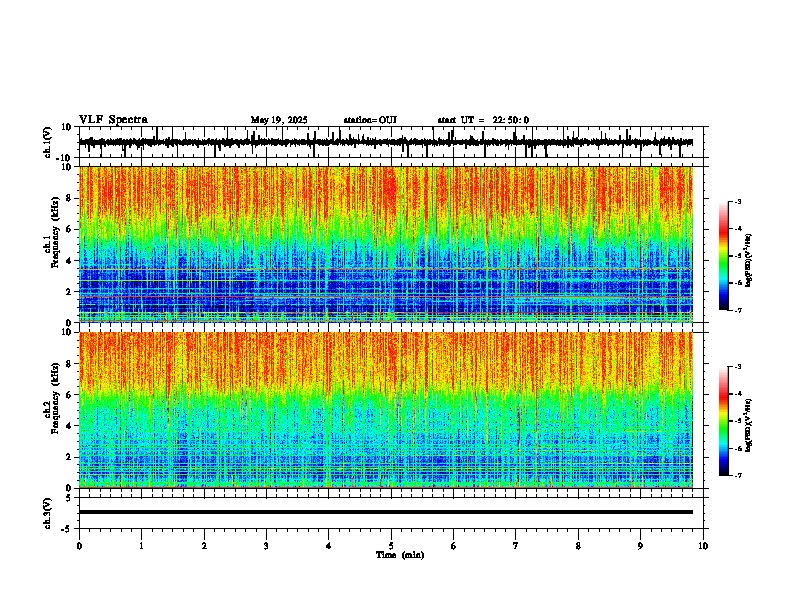Click the time axis tick label "9"

pos(640,546)
